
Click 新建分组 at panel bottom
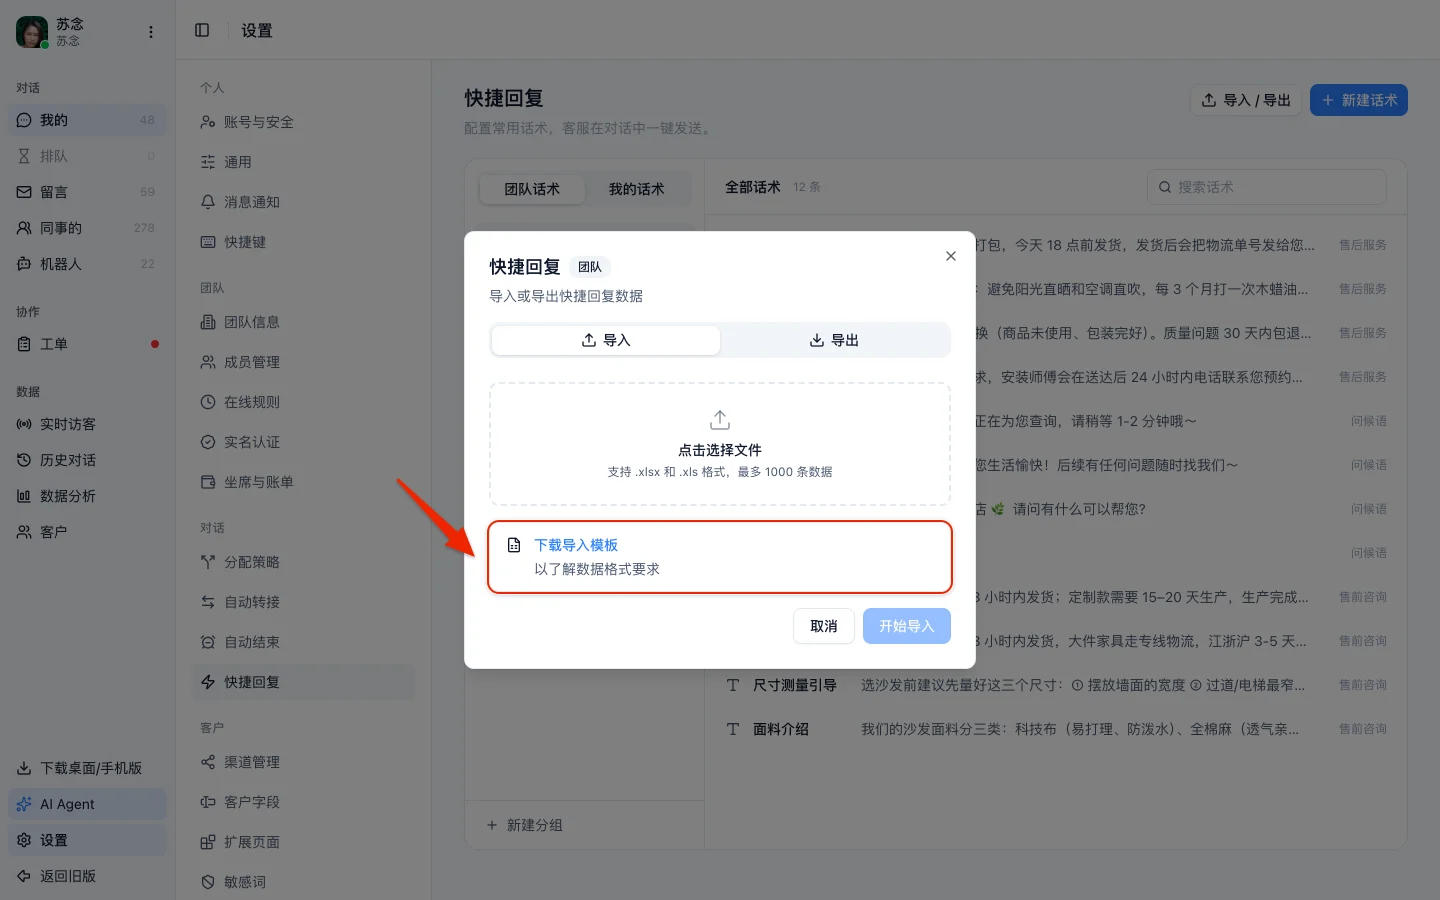524,825
